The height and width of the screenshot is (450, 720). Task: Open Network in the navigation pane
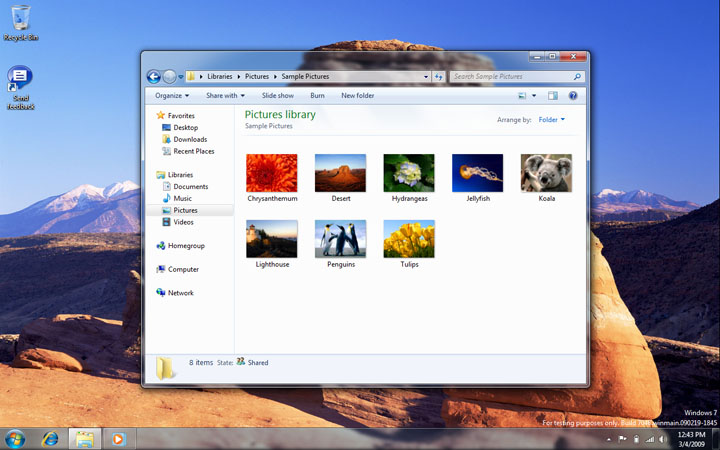(175, 293)
